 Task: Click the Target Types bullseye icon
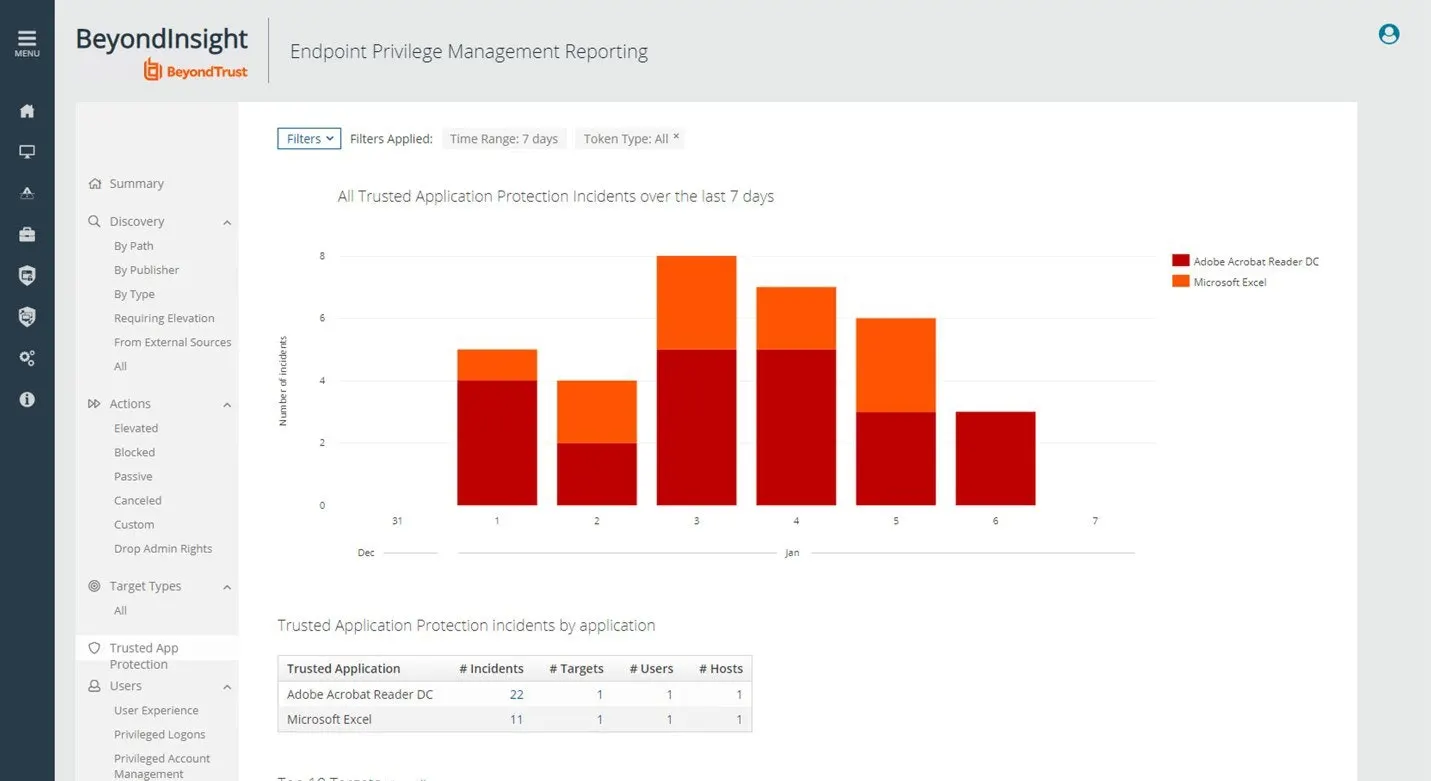pyautogui.click(x=95, y=586)
